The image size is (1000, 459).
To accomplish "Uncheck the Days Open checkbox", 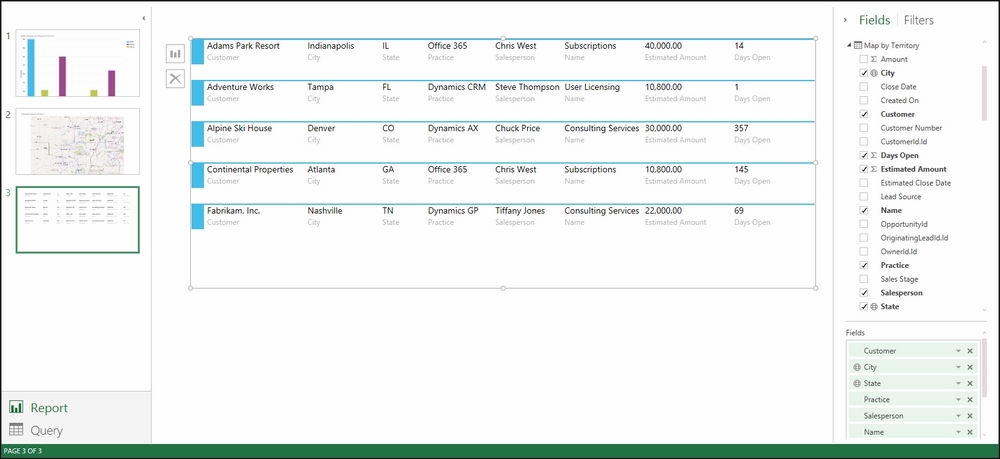I will 864,156.
